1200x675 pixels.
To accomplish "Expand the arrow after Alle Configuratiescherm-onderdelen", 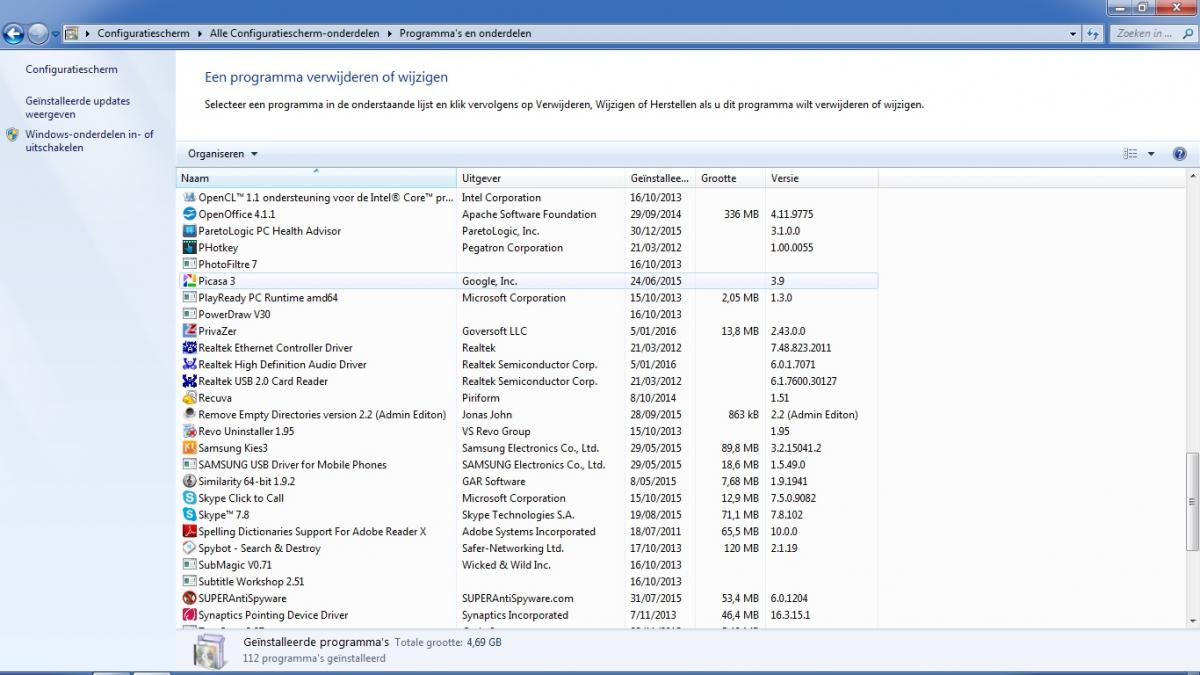I will pyautogui.click(x=390, y=33).
